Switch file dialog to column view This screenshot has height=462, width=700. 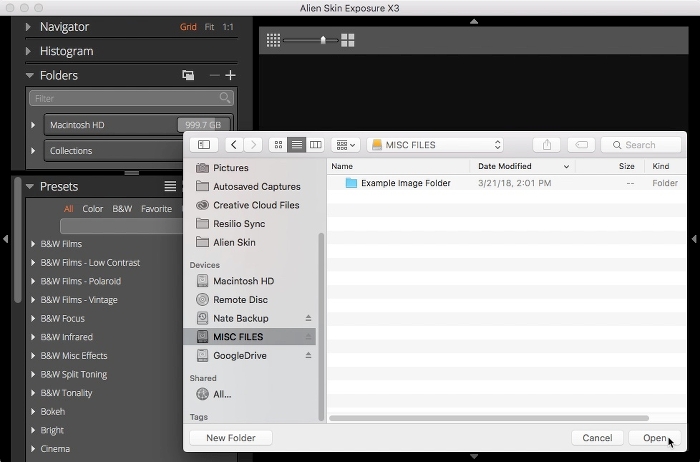pyautogui.click(x=315, y=145)
